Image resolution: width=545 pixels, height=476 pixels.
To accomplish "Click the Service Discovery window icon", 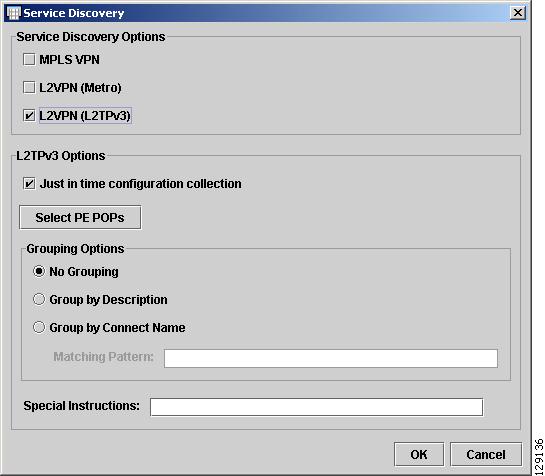I will [x=14, y=13].
